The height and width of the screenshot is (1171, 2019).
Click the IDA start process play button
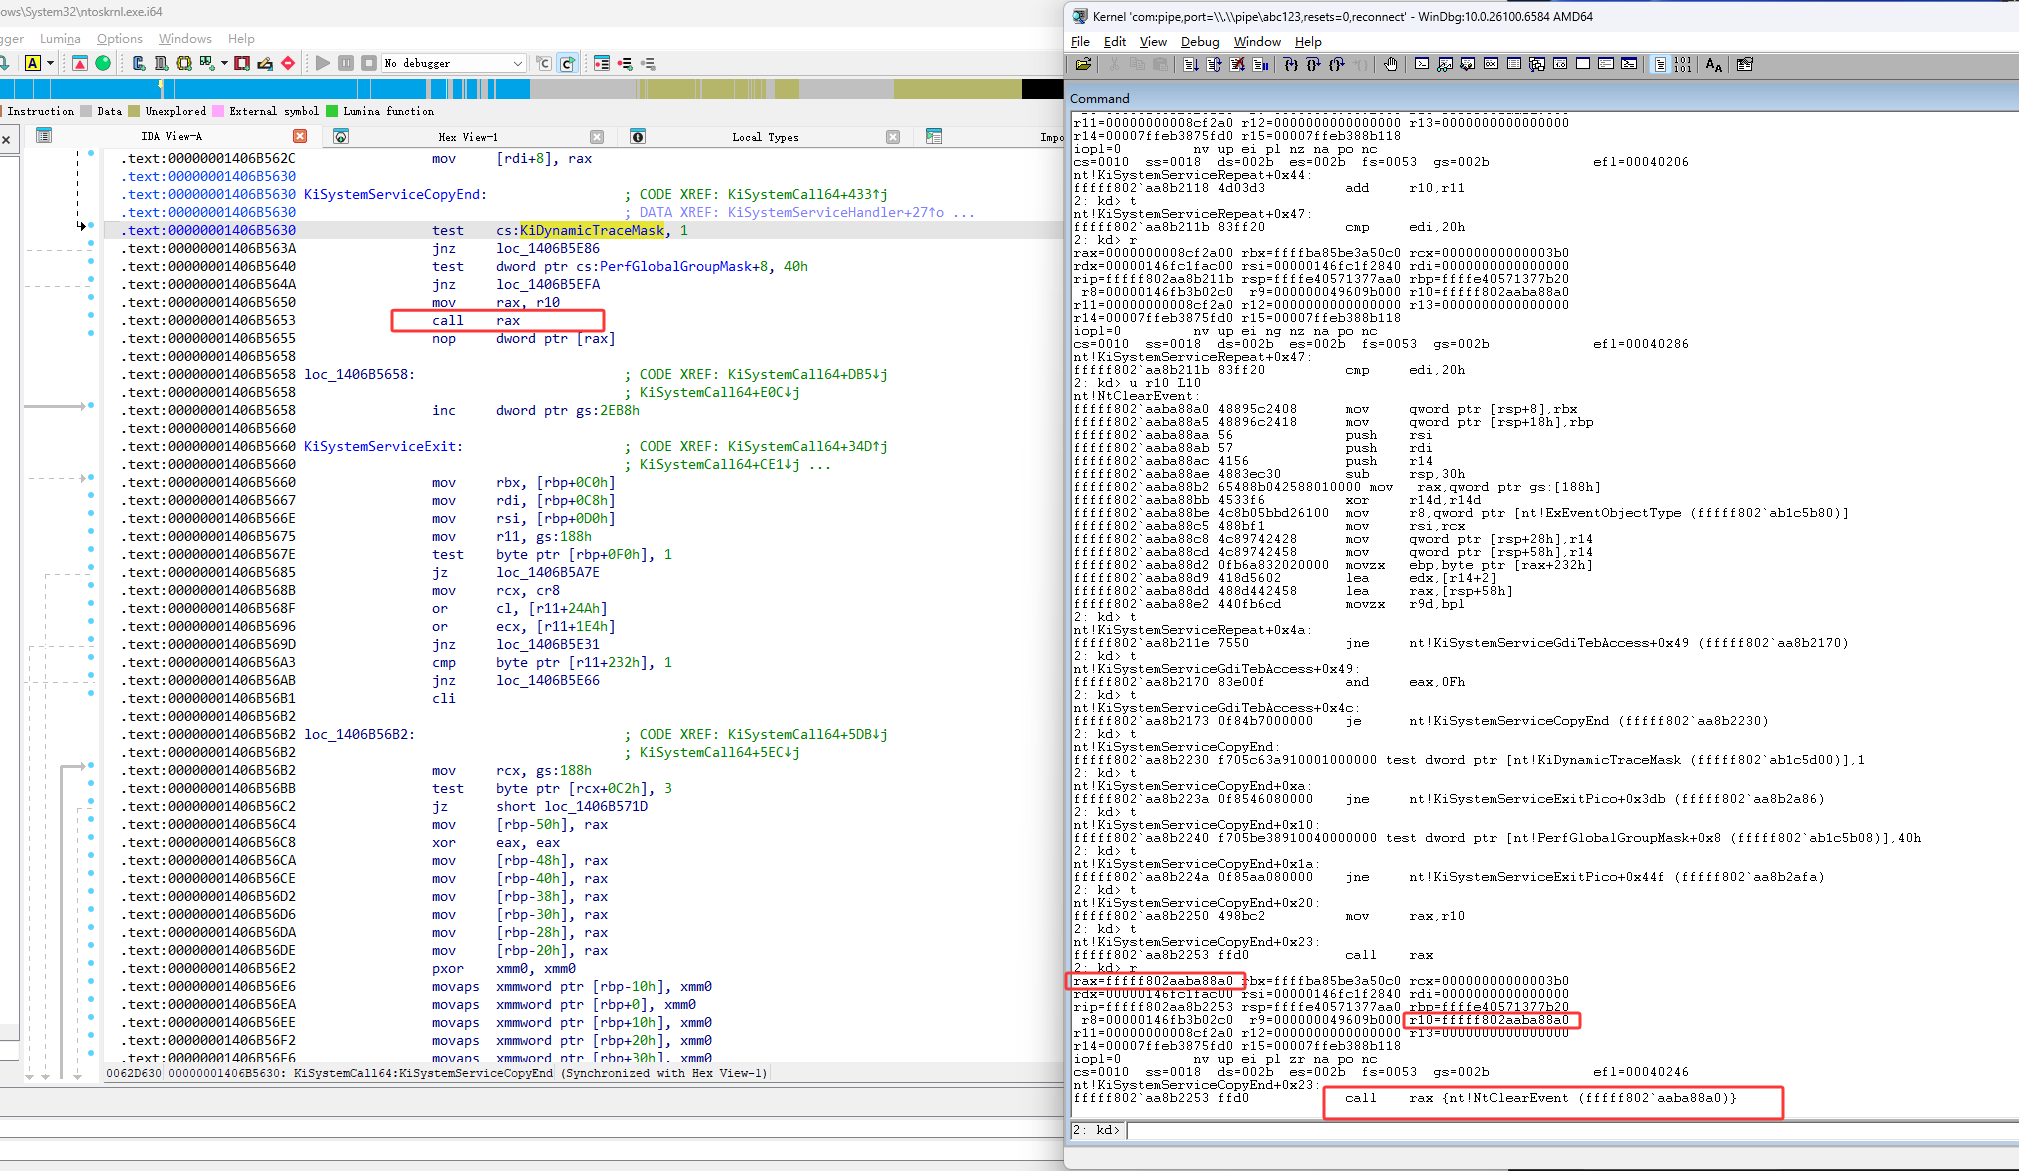click(x=322, y=63)
